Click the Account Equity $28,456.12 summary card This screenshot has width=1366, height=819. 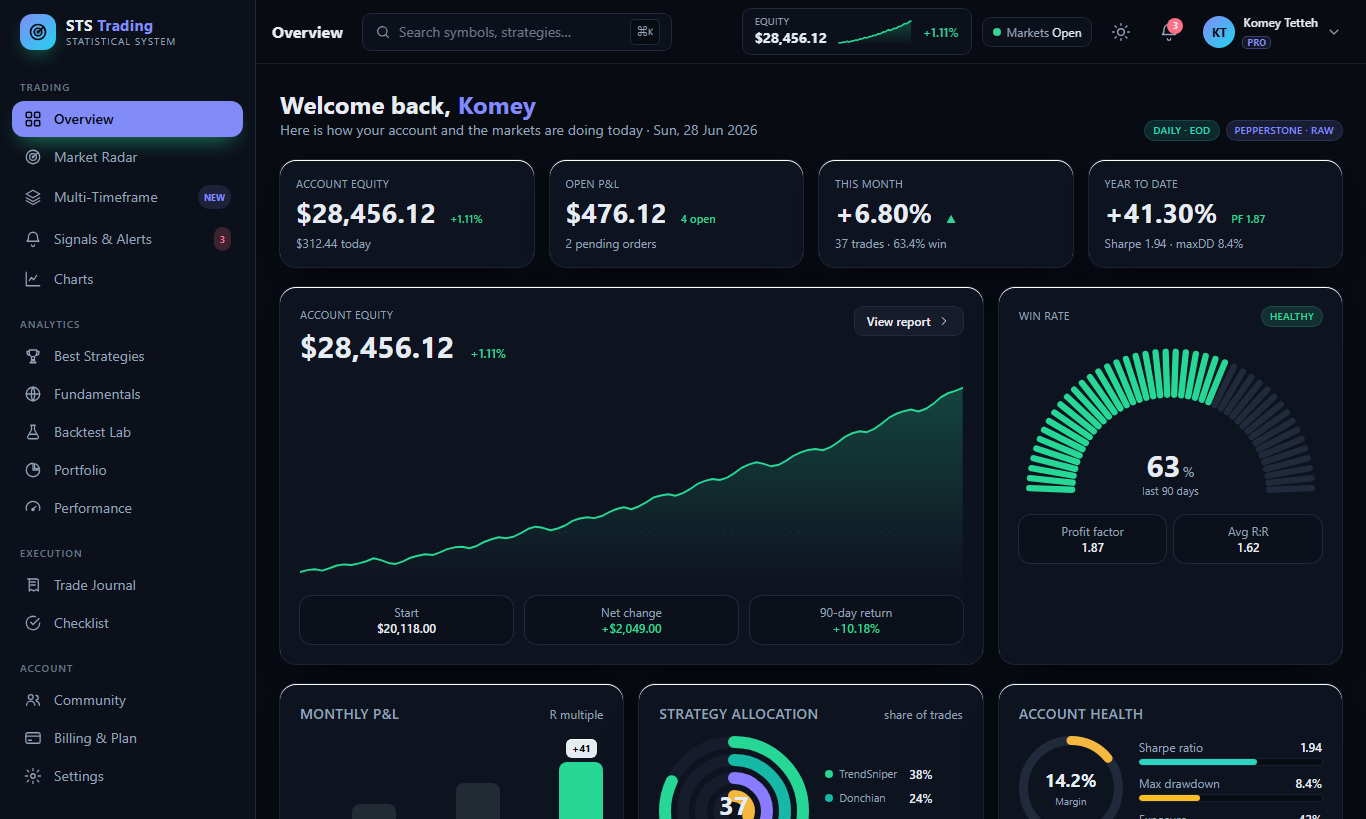(x=407, y=214)
